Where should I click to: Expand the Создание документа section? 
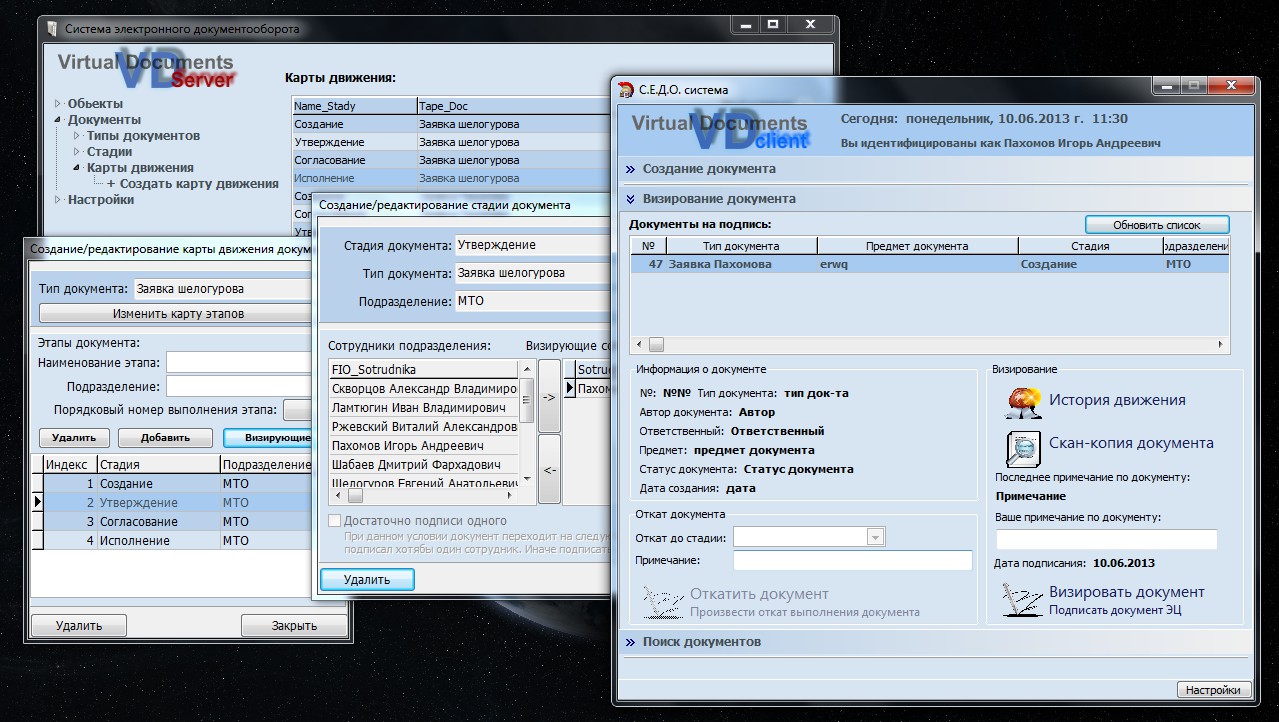tap(630, 169)
